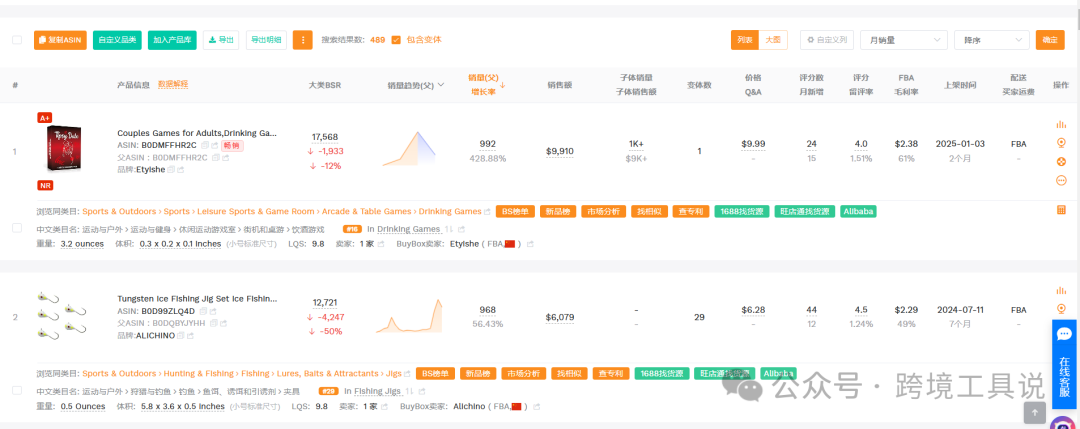1080x429 pixels.
Task: Toggle the select-all checkbox in toolbar
Action: tap(16, 40)
